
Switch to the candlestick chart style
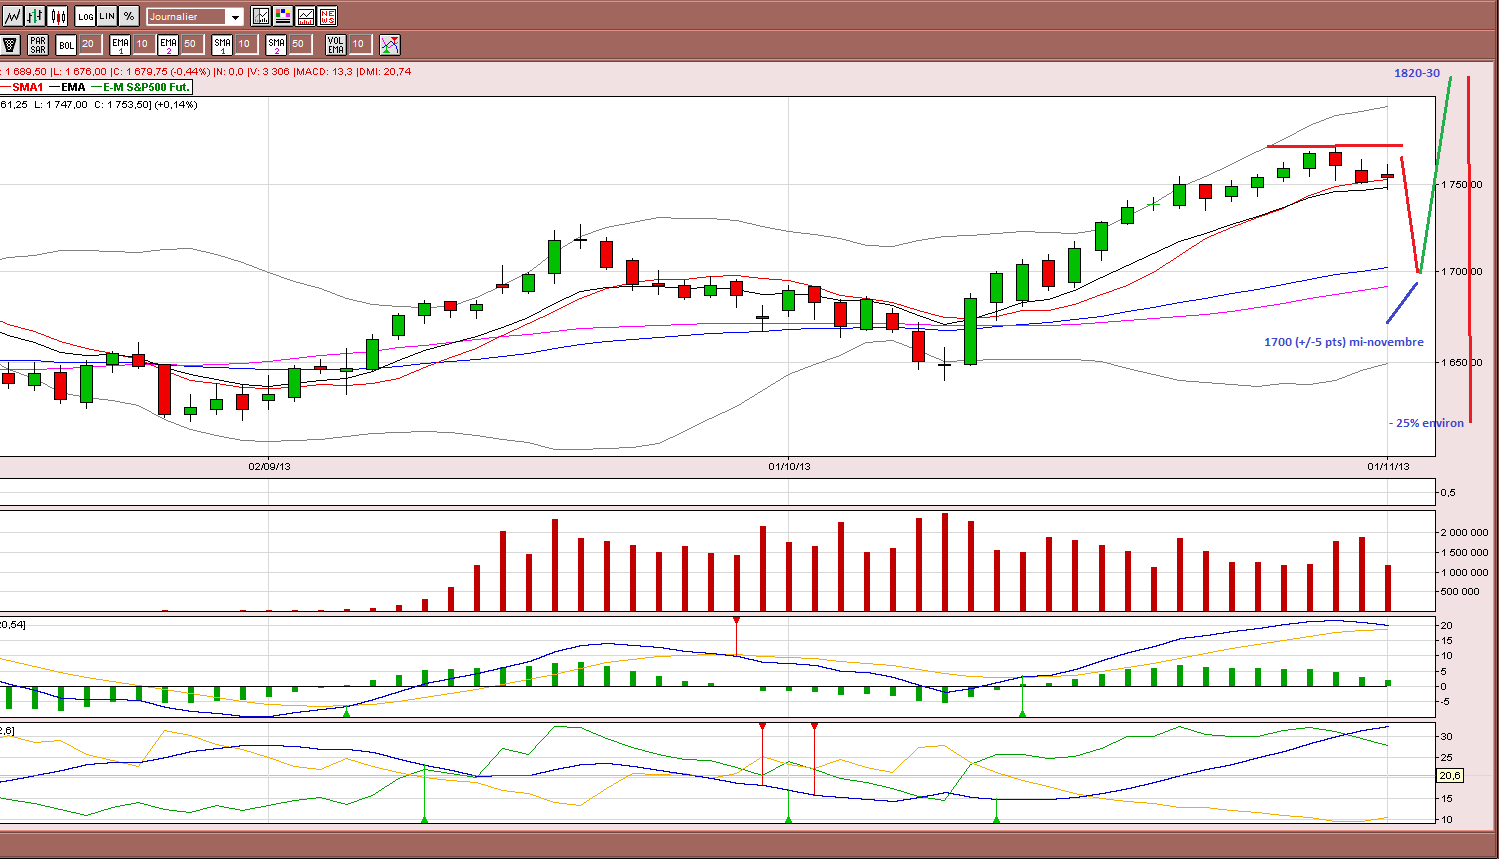tap(58, 16)
